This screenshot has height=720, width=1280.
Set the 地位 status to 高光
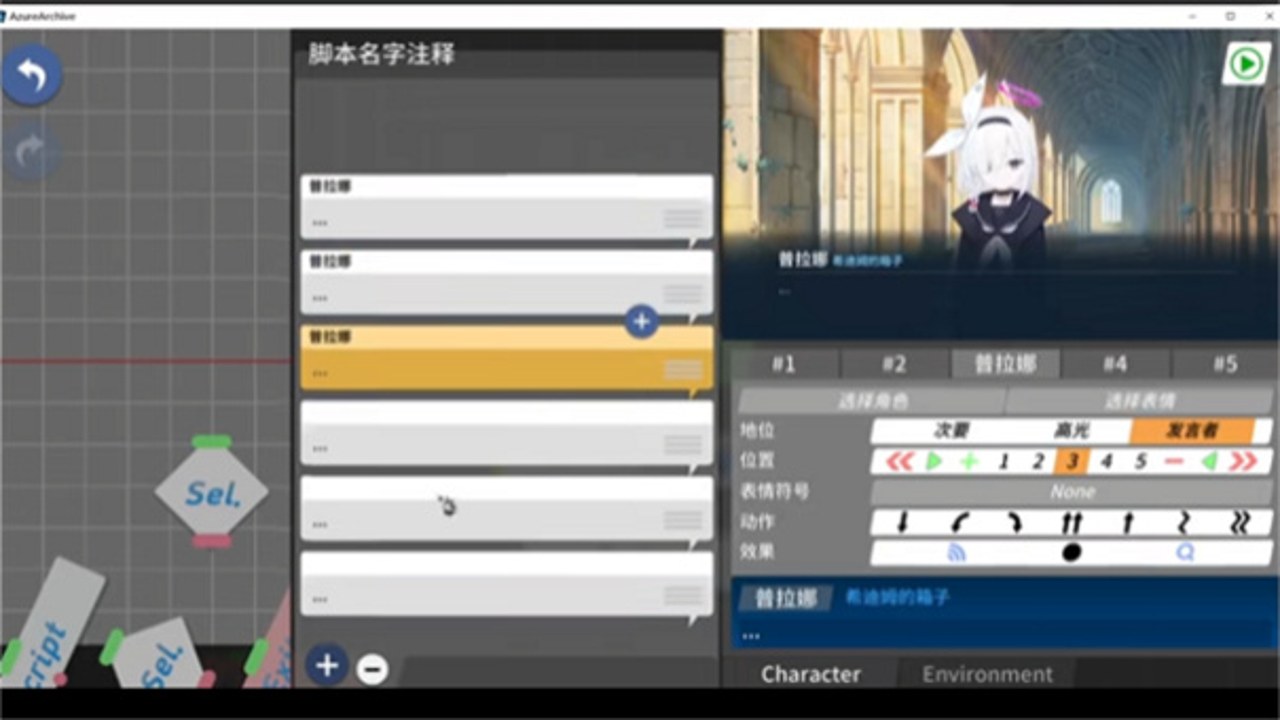pos(1071,431)
